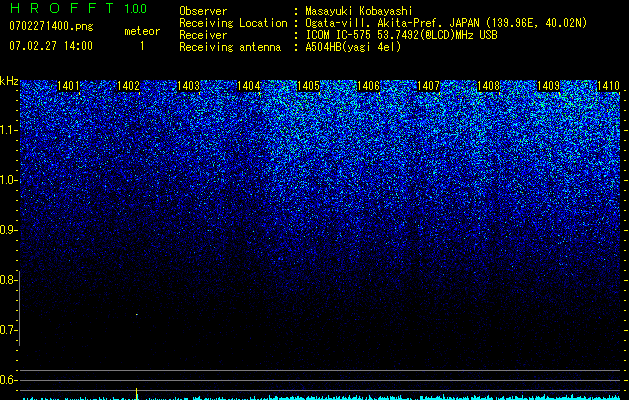Click the 1408 time marker
Viewport: 629px width, 400px height.
click(x=489, y=86)
